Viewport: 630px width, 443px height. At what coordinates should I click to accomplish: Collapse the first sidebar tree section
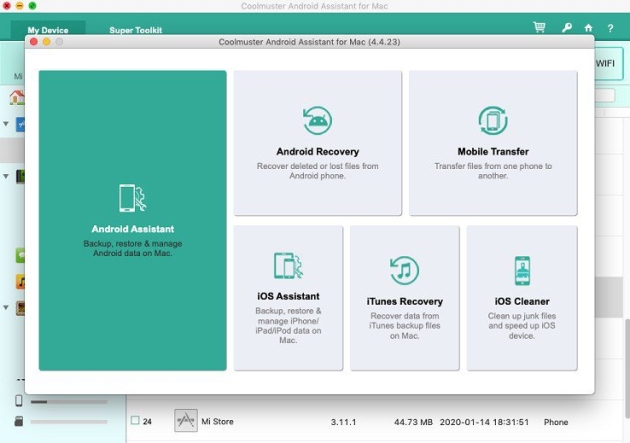[6, 124]
